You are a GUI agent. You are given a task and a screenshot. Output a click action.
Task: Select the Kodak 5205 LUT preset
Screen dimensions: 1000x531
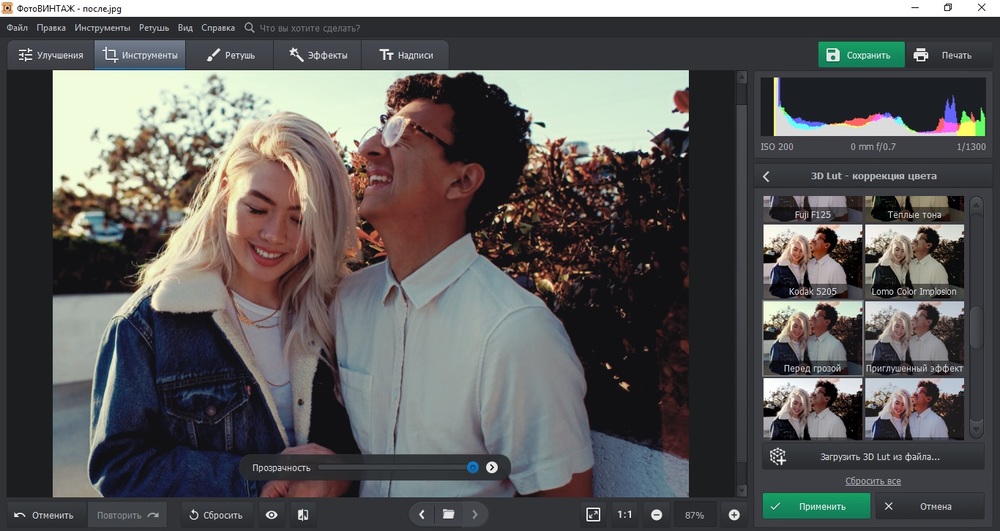[x=812, y=261]
